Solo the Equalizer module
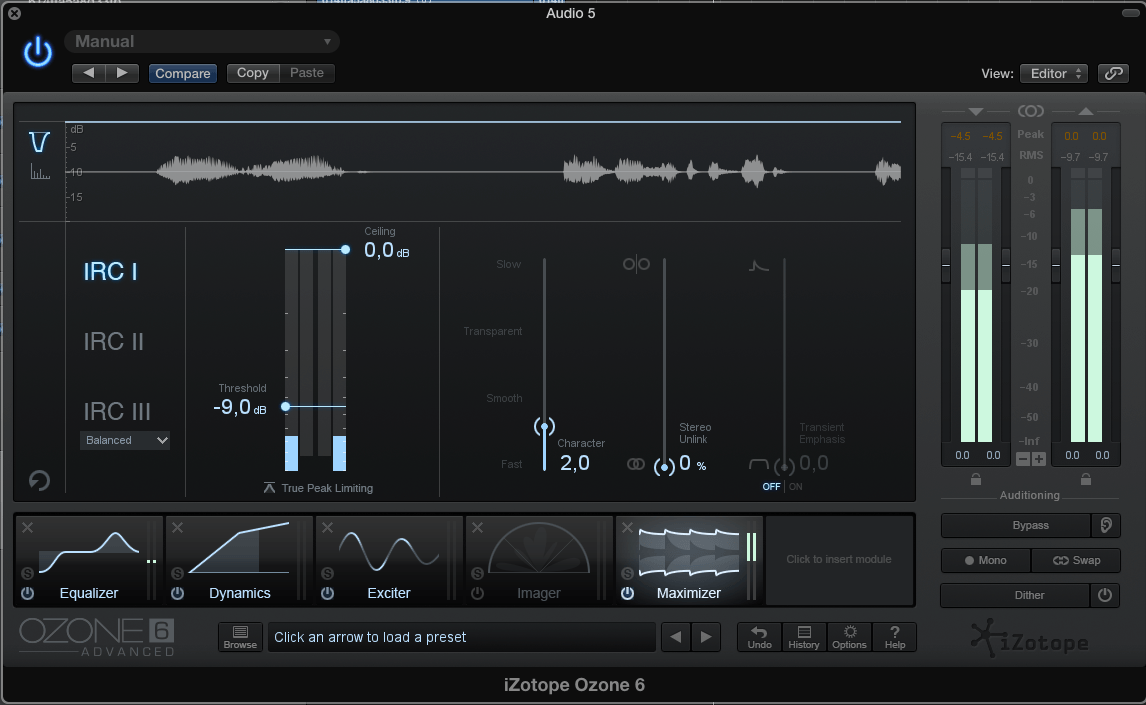 click(28, 573)
